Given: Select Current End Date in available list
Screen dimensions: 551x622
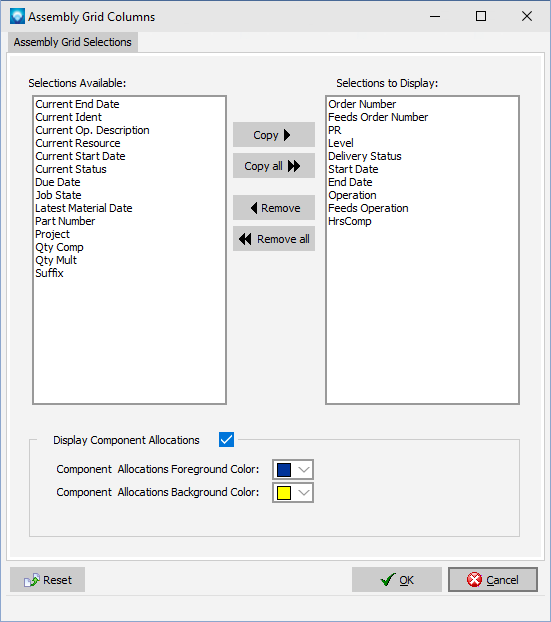Looking at the screenshot, I should pyautogui.click(x=77, y=104).
